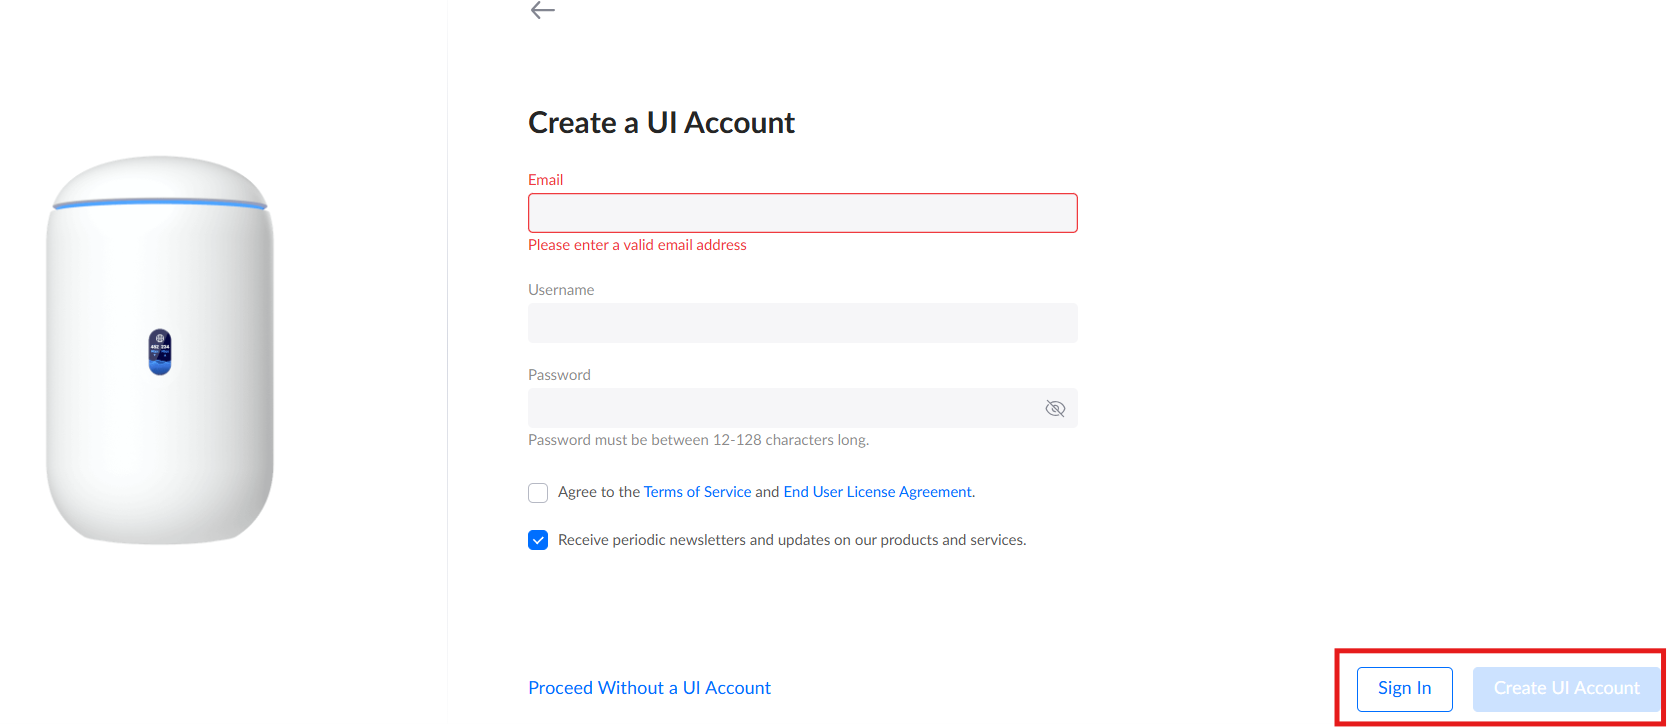Click the red Email field label
The image size is (1672, 727).
(x=546, y=180)
